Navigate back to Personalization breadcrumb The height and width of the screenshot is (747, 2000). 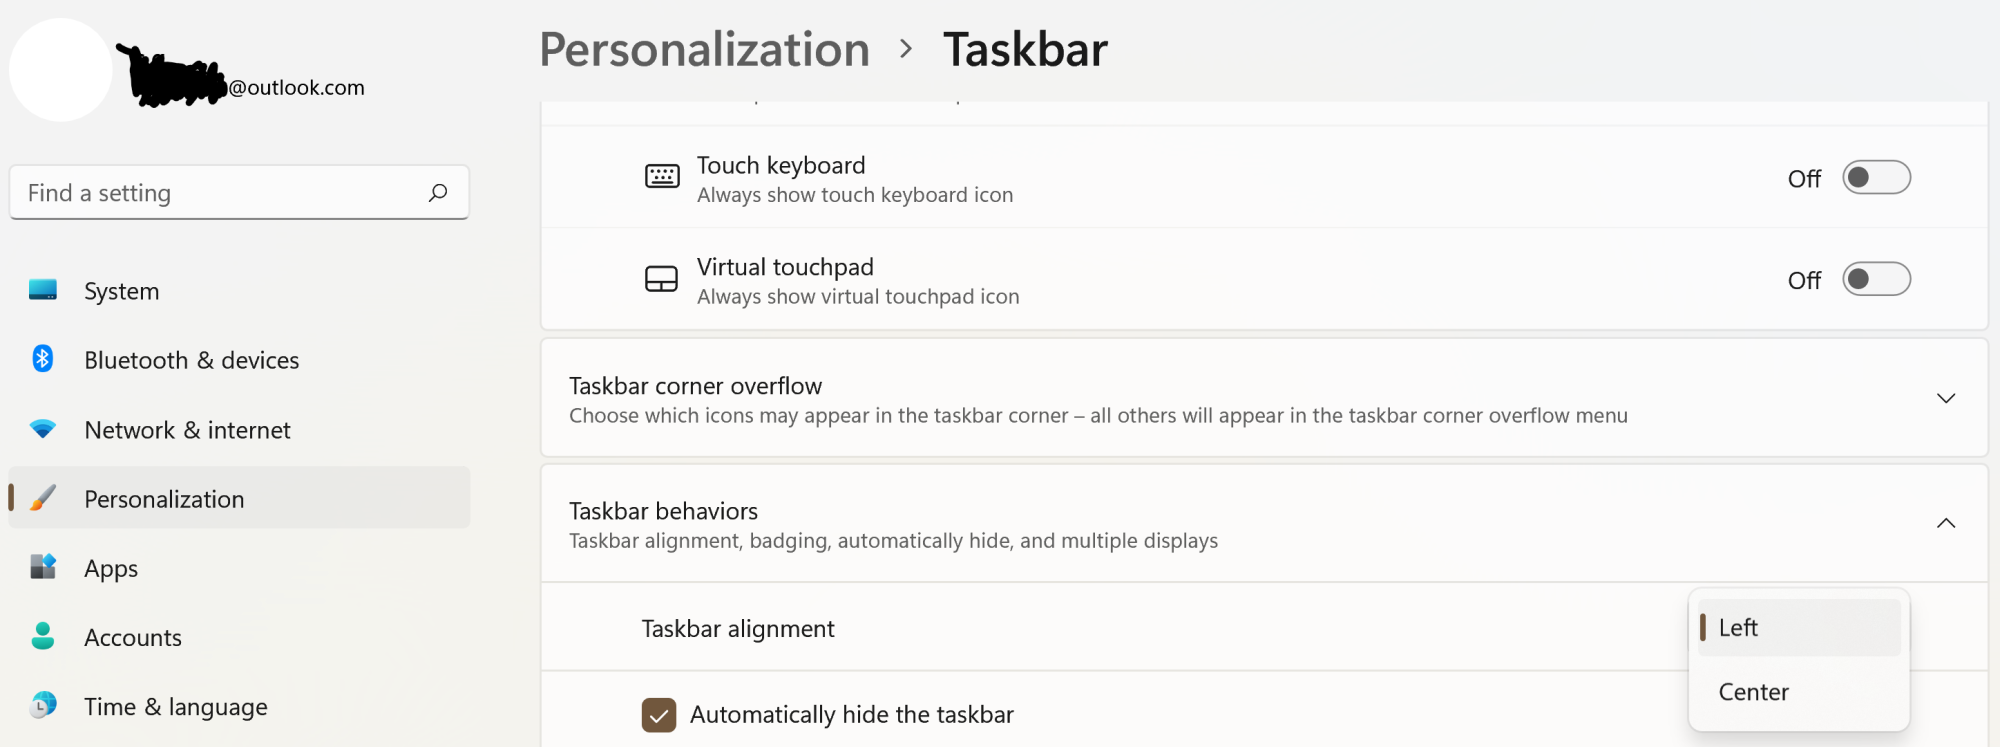click(704, 50)
